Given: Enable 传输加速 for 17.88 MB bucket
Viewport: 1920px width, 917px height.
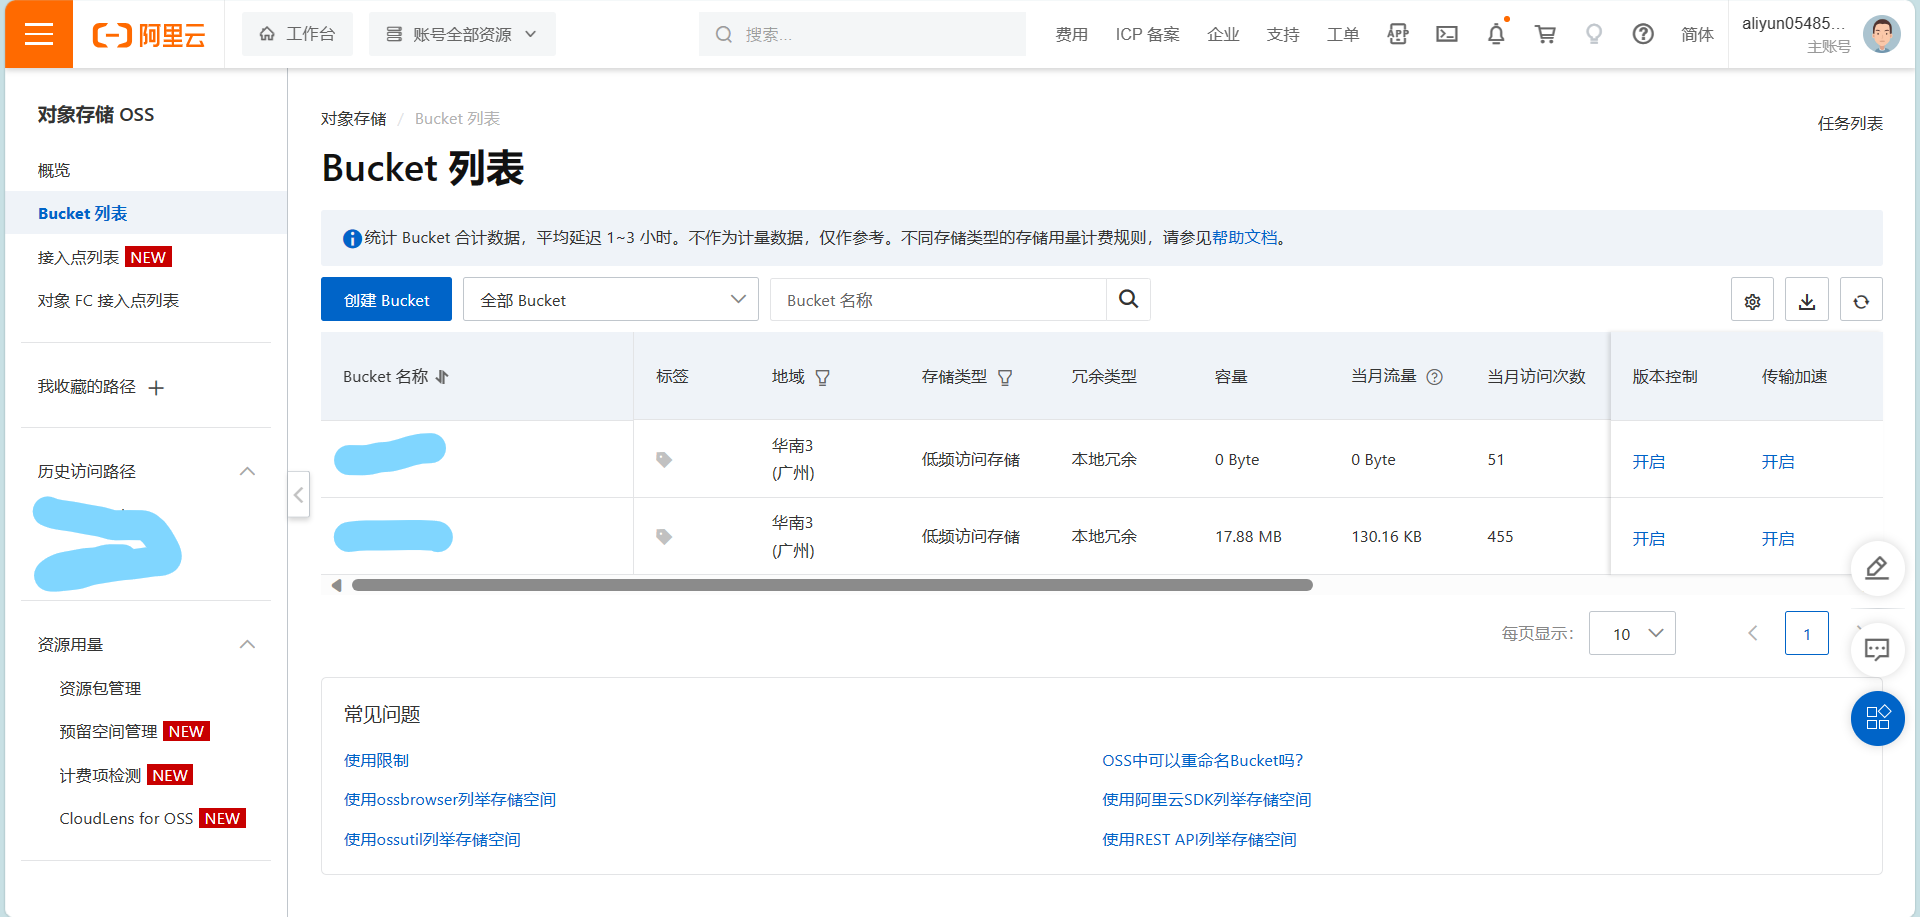Looking at the screenshot, I should [1777, 538].
